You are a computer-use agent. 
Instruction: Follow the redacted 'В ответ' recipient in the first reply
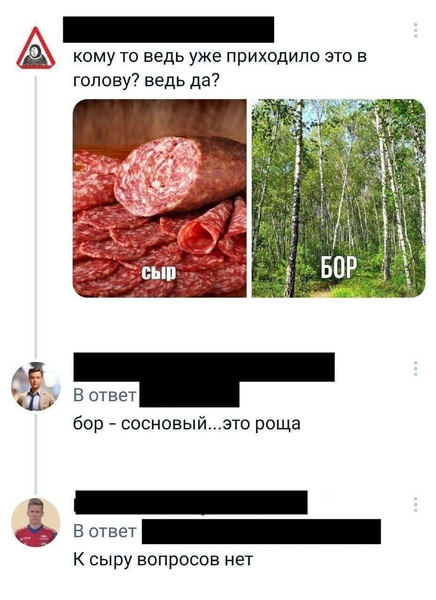click(x=189, y=395)
